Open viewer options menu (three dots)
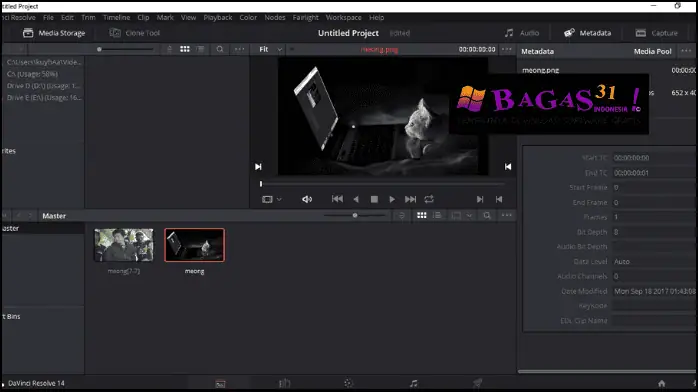Screen dimensions: 698x392 [x=507, y=49]
